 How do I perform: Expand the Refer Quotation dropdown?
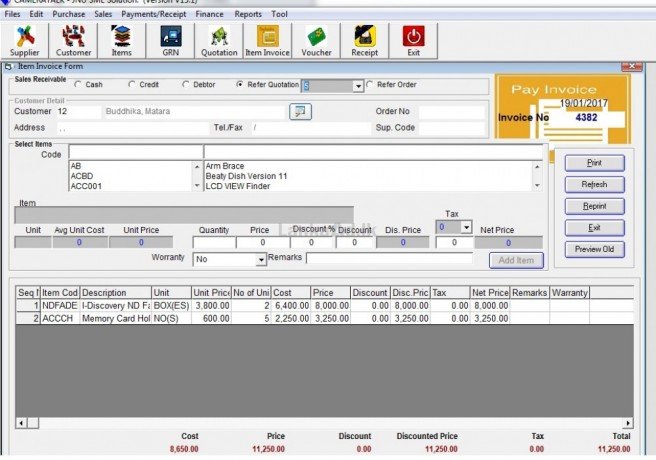(357, 86)
